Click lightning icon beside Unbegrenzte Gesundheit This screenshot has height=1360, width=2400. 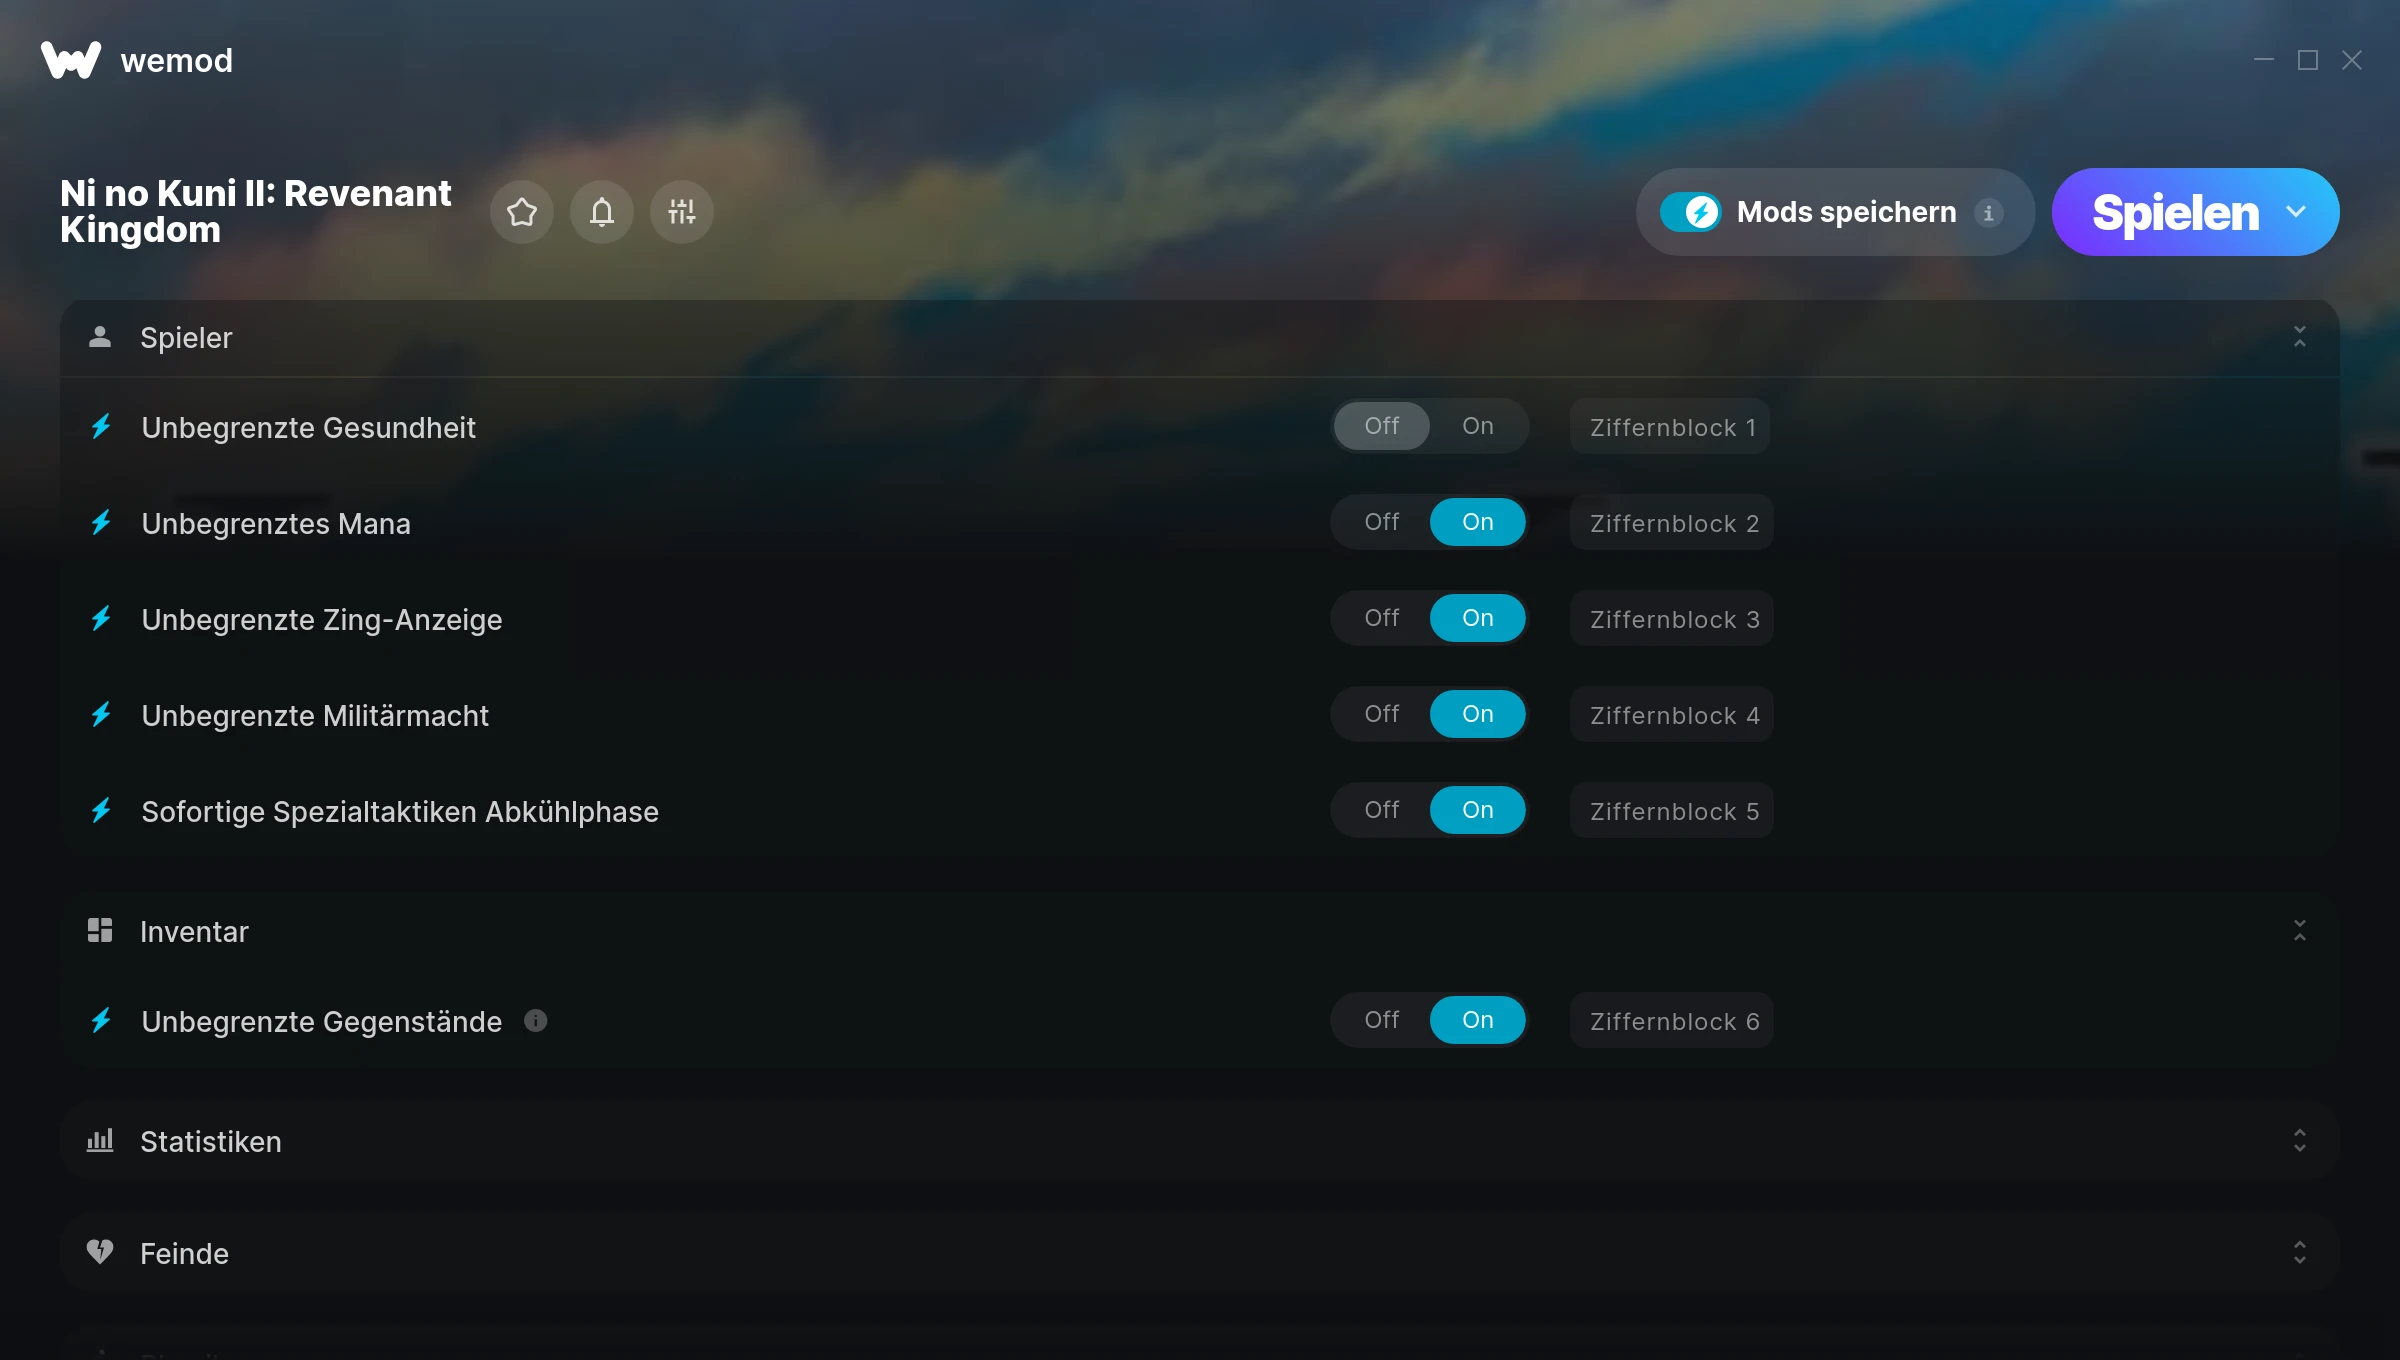coord(101,427)
